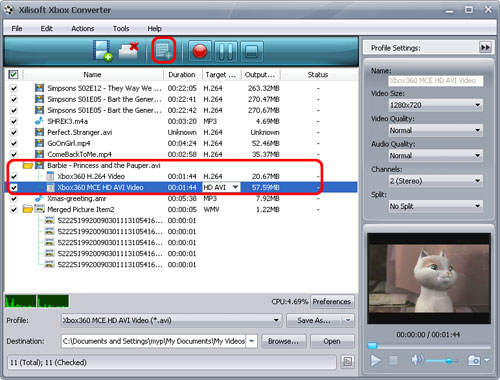Image resolution: width=500 pixels, height=380 pixels.
Task: Mute the preview volume speaker icon
Action: tap(417, 360)
